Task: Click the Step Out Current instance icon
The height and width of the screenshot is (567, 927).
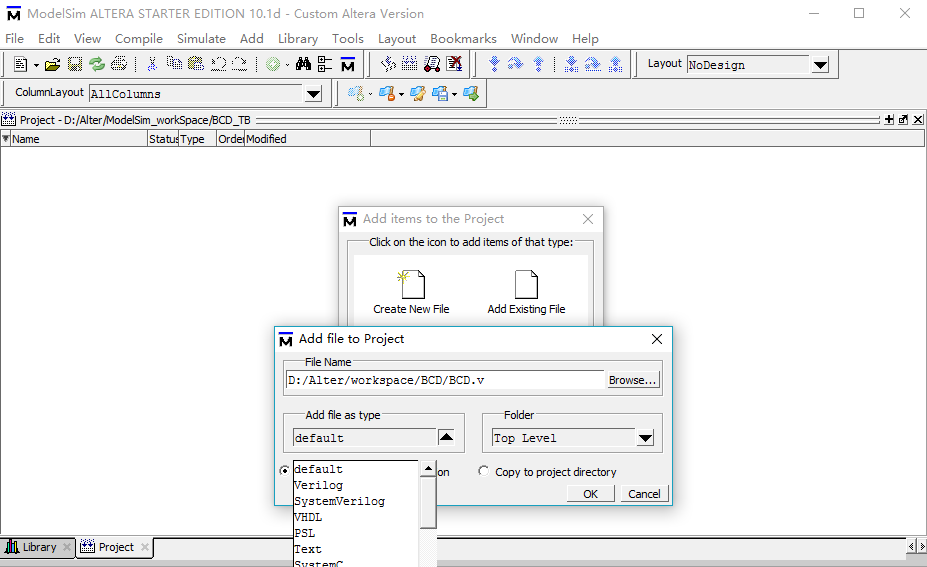Action: coord(615,64)
